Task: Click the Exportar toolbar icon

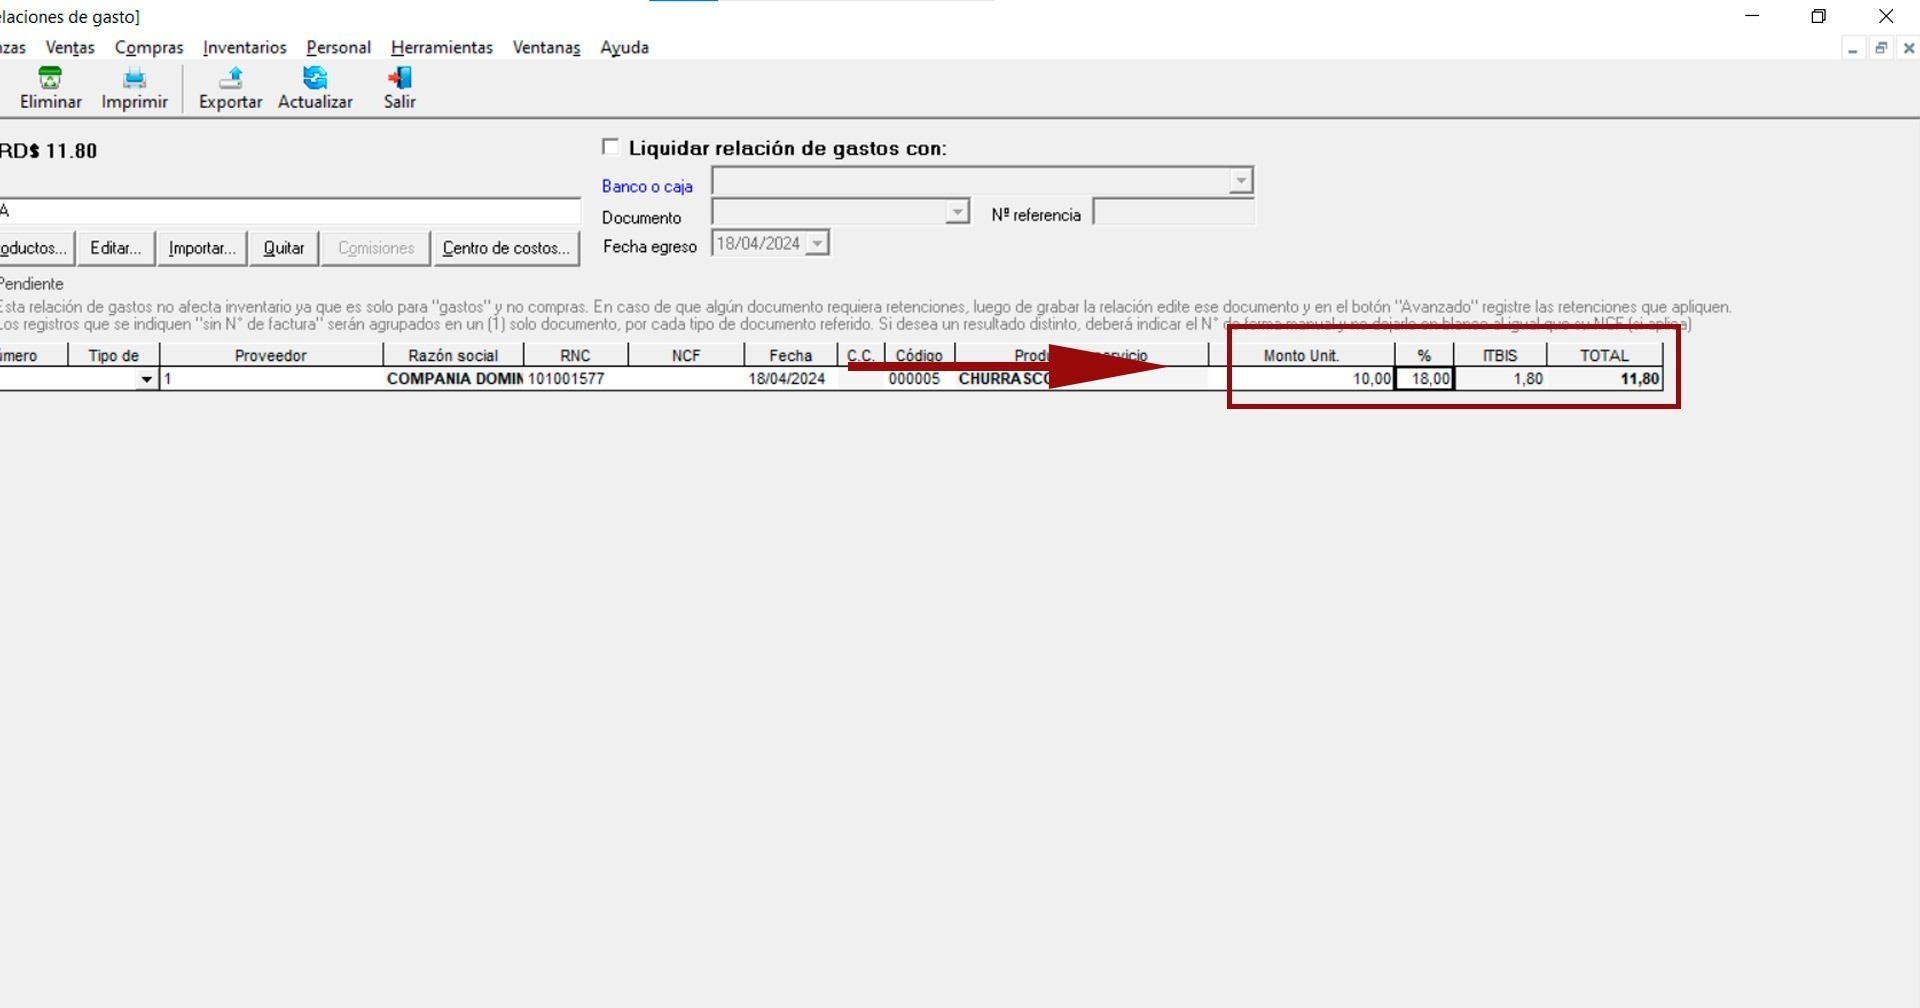Action: click(230, 78)
